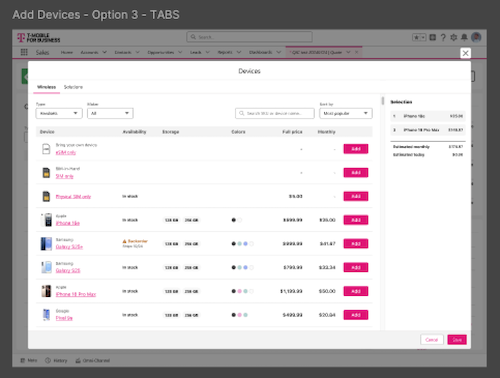The height and width of the screenshot is (378, 500).
Task: Open the Accounts nav item
Action: click(89, 52)
